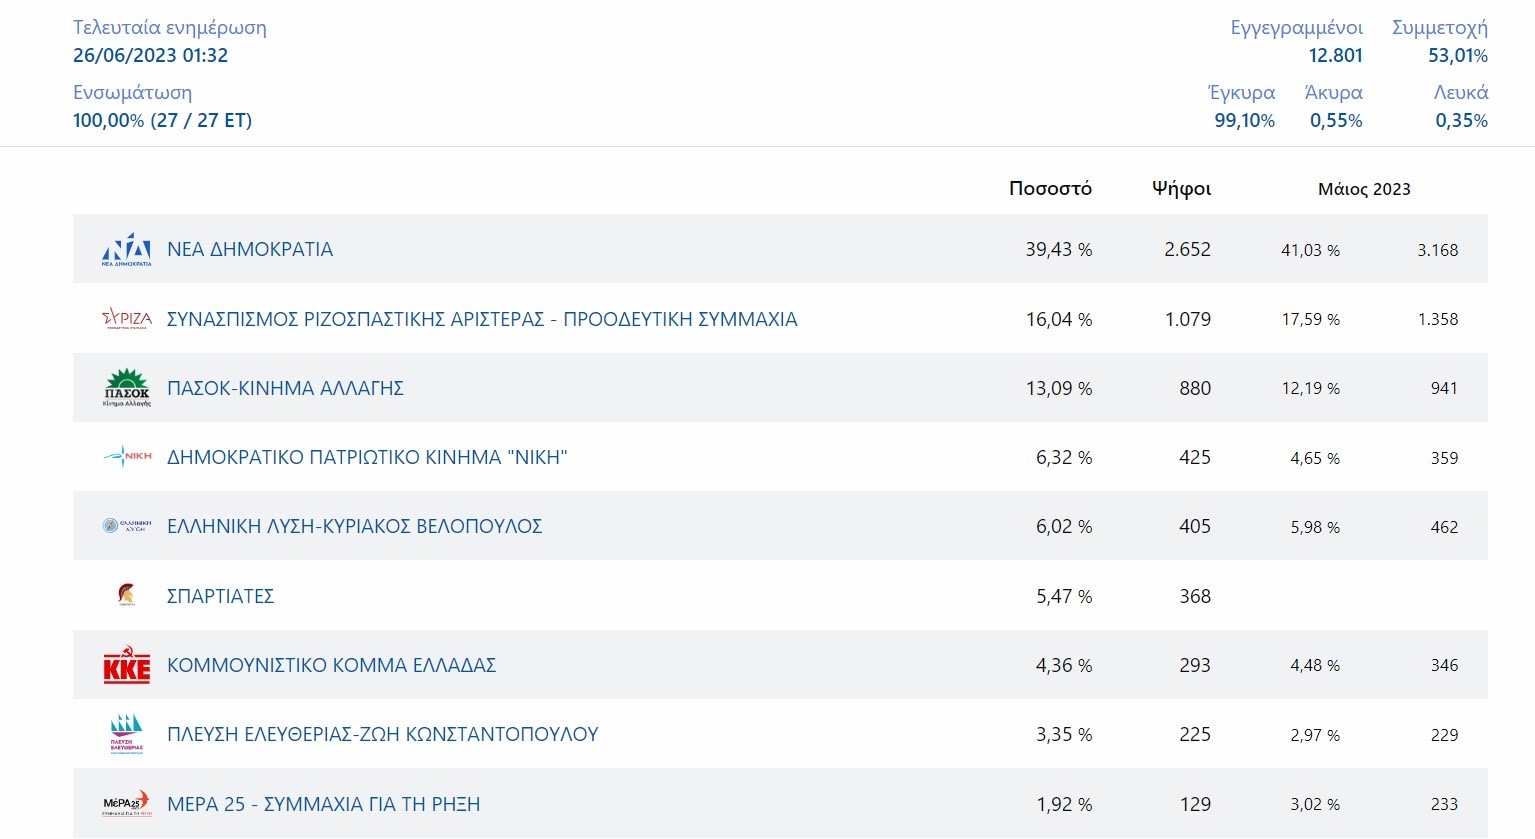This screenshot has height=839, width=1535.
Task: Click the Εγγεγραμμένοι label
Action: pyautogui.click(x=1296, y=28)
